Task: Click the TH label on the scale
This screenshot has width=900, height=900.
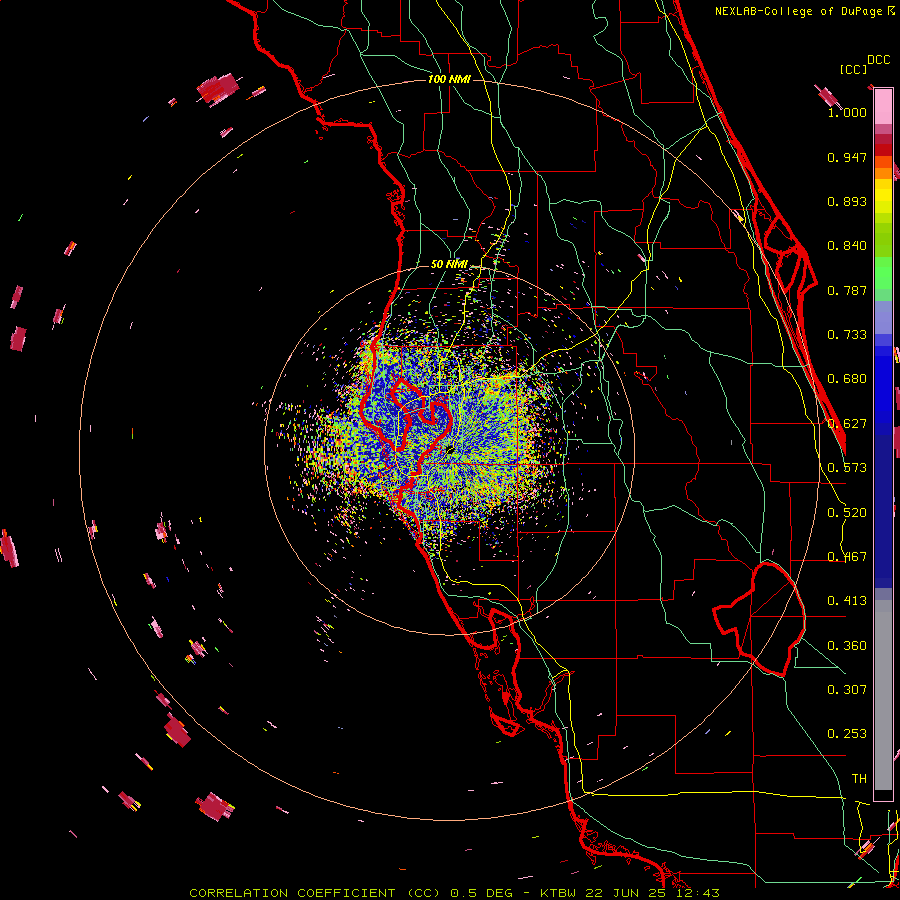Action: [x=859, y=779]
